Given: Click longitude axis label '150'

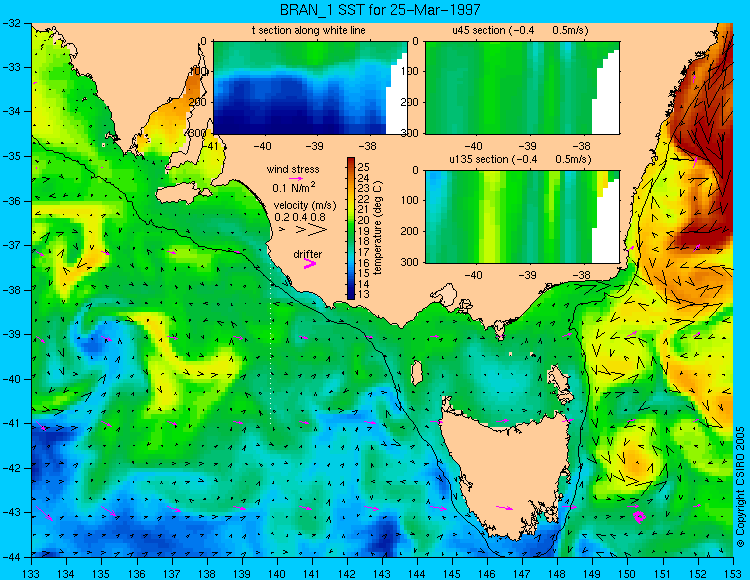Looking at the screenshot, I should tap(628, 574).
